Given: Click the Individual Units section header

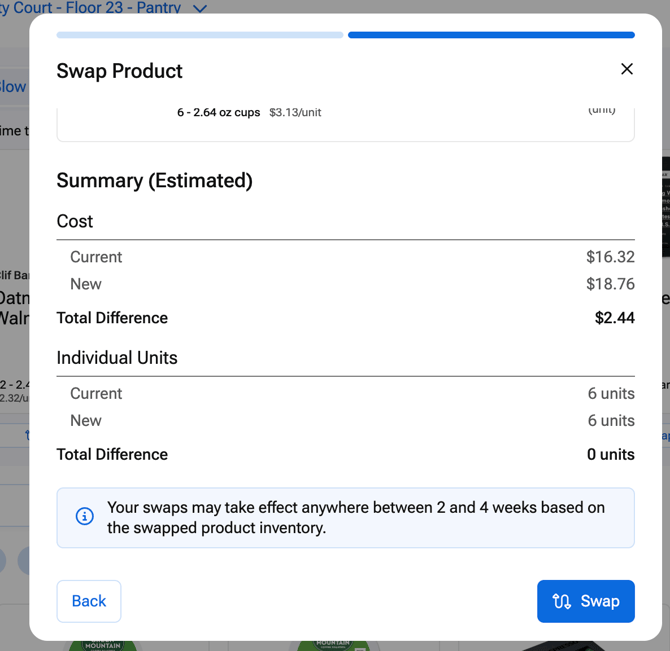Looking at the screenshot, I should (x=117, y=357).
